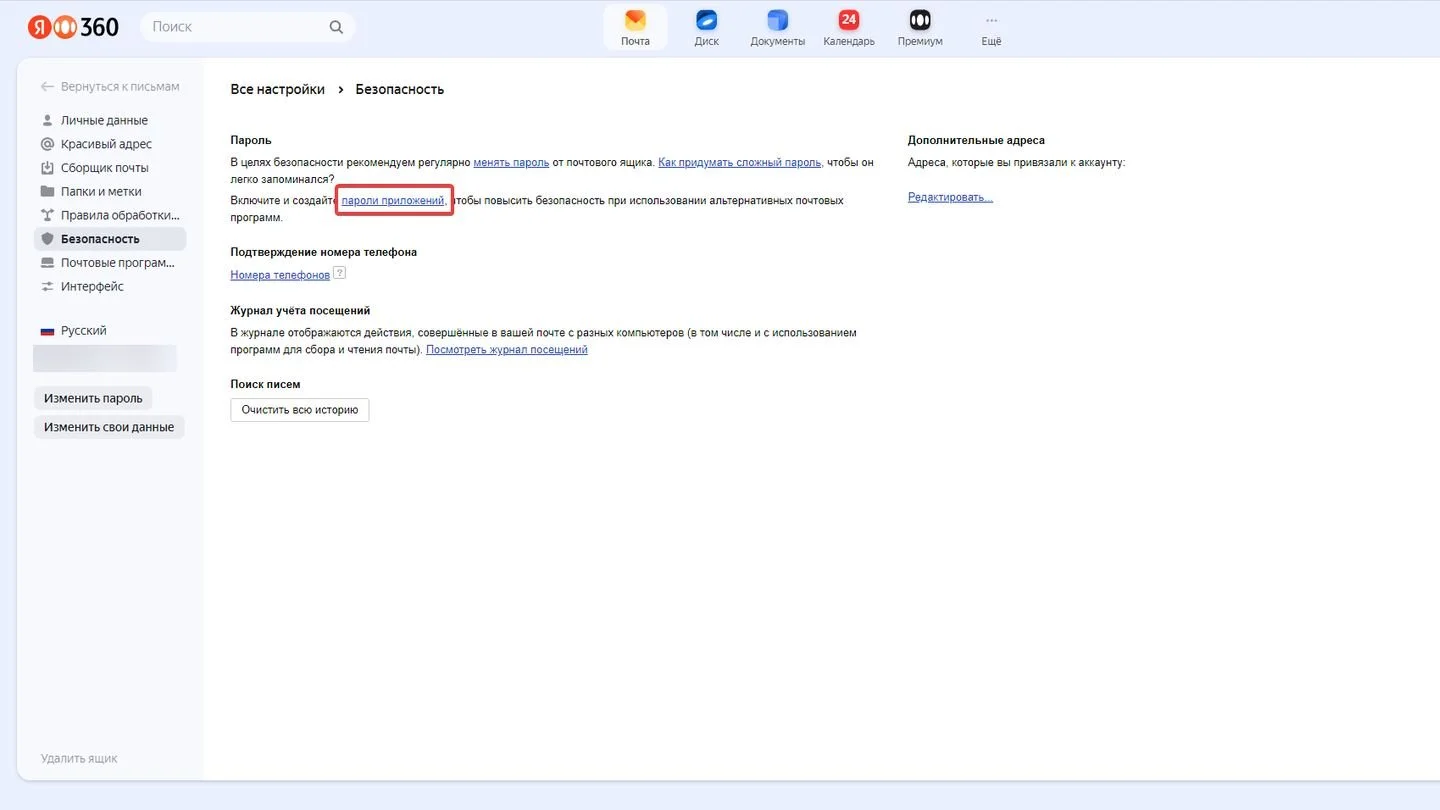Click the shield icon for Безопасность
This screenshot has height=810, width=1440.
click(x=47, y=239)
